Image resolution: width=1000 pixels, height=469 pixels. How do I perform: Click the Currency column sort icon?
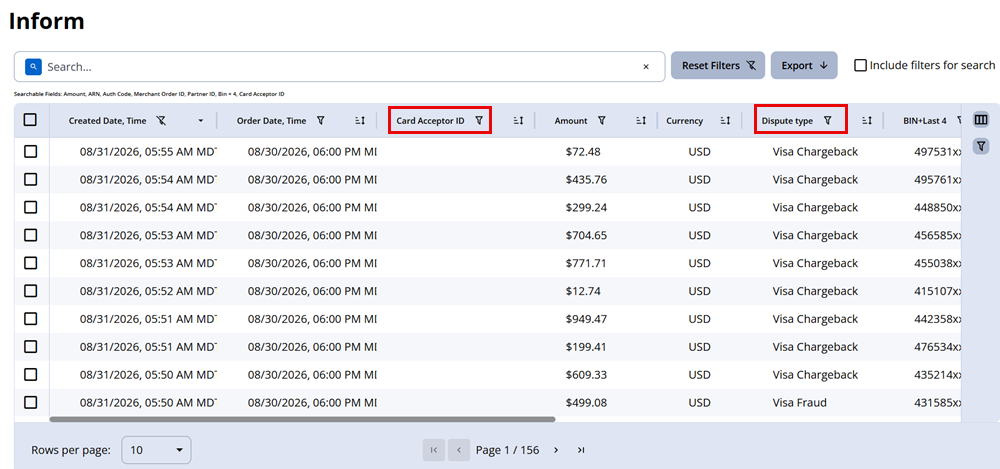tap(725, 121)
